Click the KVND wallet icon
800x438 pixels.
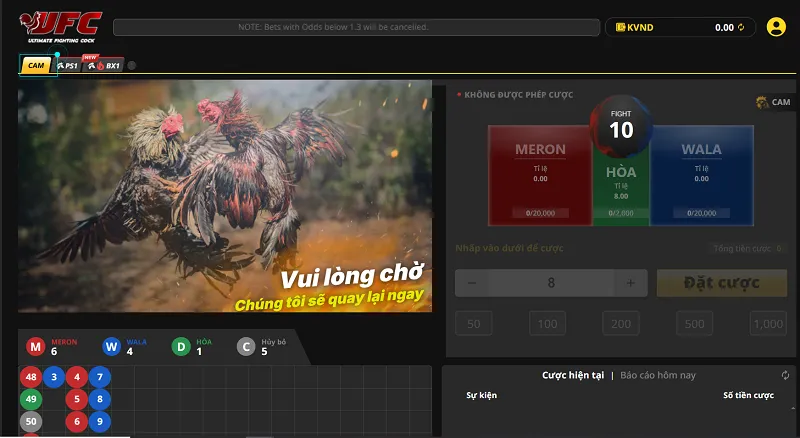620,28
